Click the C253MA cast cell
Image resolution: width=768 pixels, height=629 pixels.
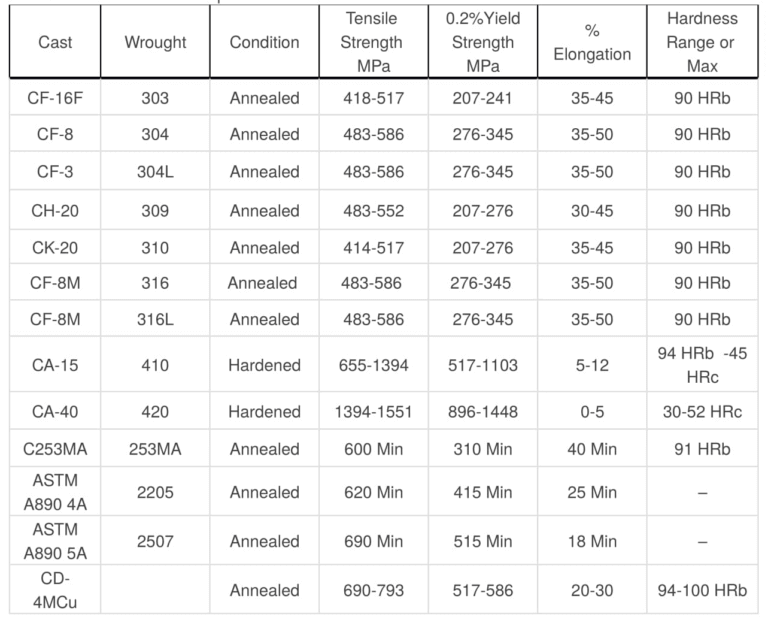tap(55, 449)
